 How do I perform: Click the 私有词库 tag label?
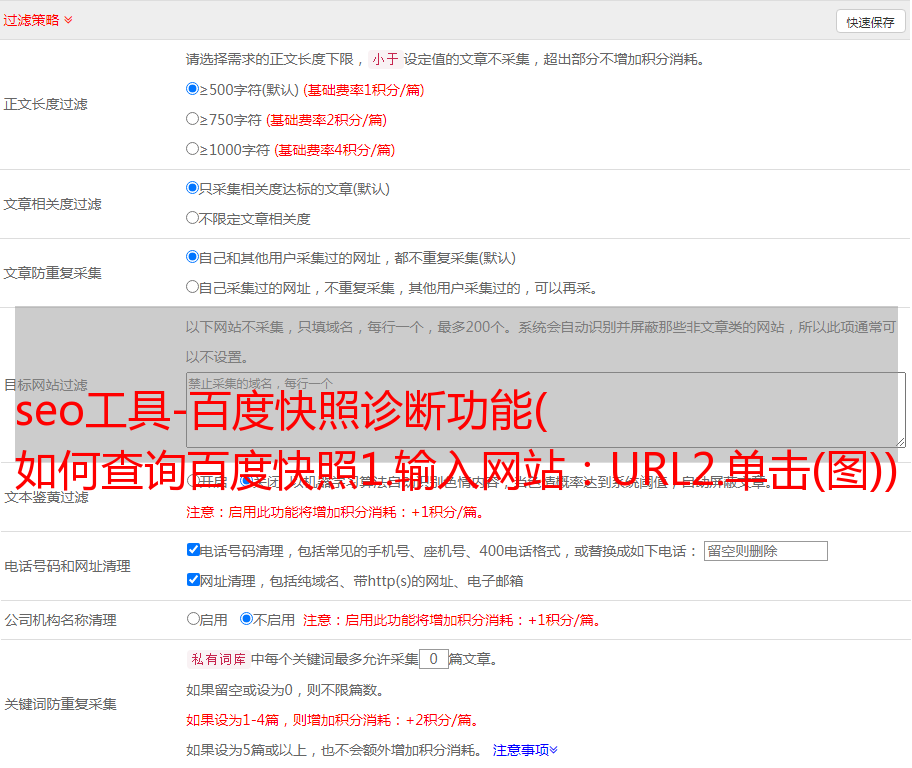click(216, 659)
